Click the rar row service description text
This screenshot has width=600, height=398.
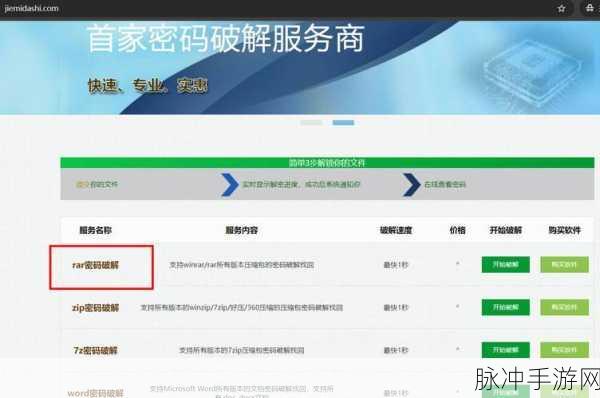(x=242, y=265)
